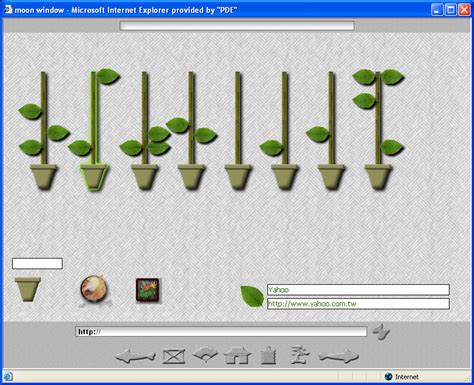The height and width of the screenshot is (385, 474).
Task: Click the IE icon in the title bar
Action: (8, 9)
